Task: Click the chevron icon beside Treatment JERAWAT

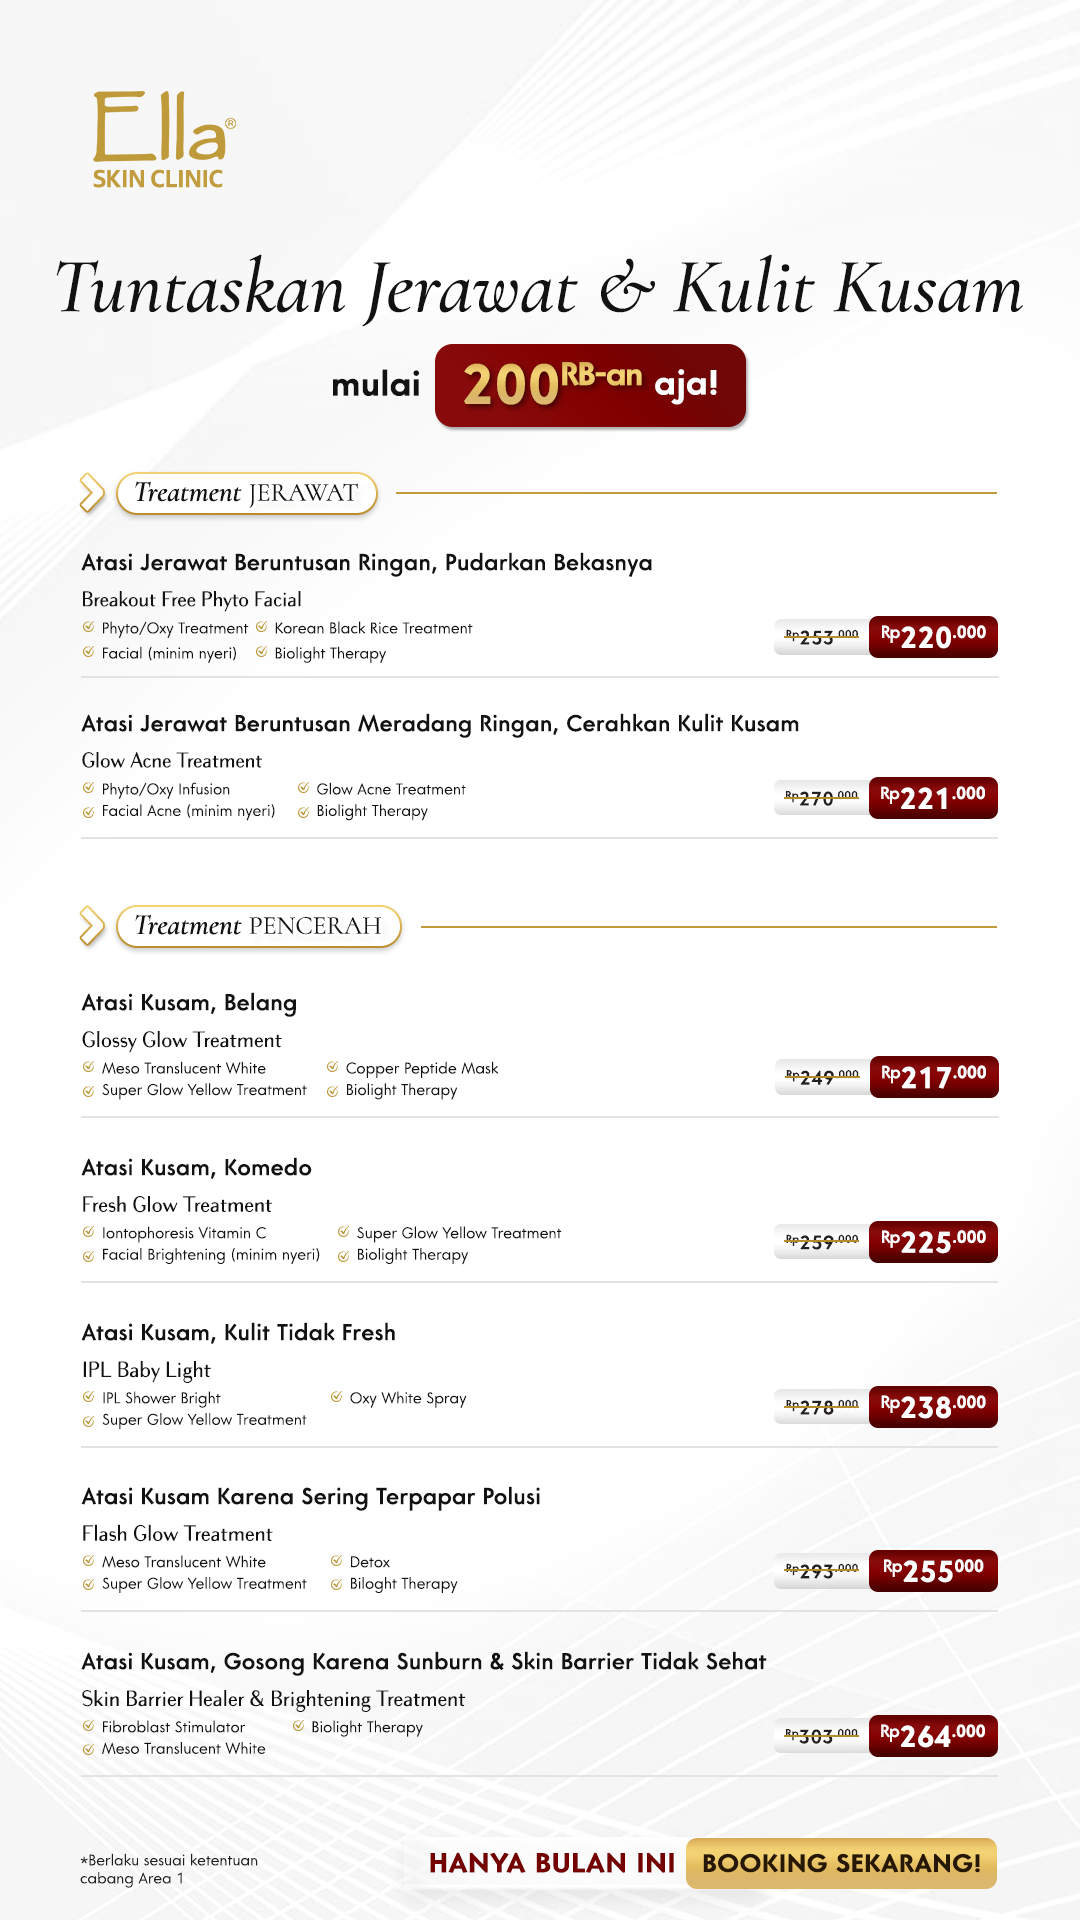Action: pyautogui.click(x=92, y=493)
